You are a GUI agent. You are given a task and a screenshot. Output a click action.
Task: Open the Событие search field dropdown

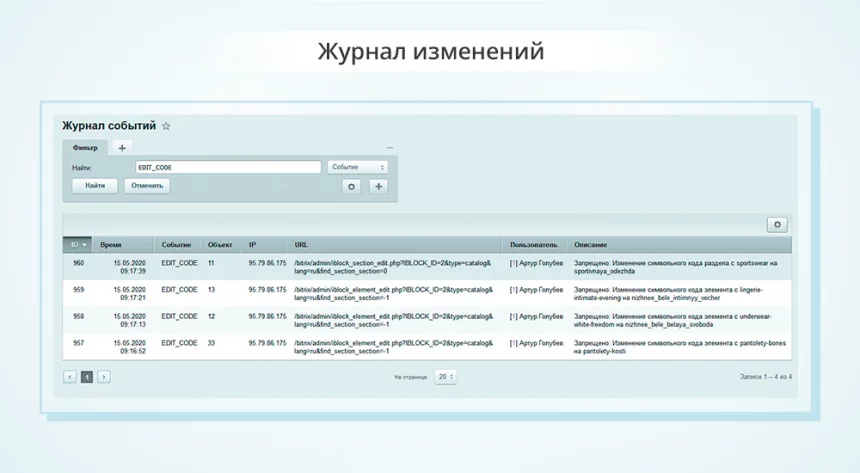(x=357, y=168)
